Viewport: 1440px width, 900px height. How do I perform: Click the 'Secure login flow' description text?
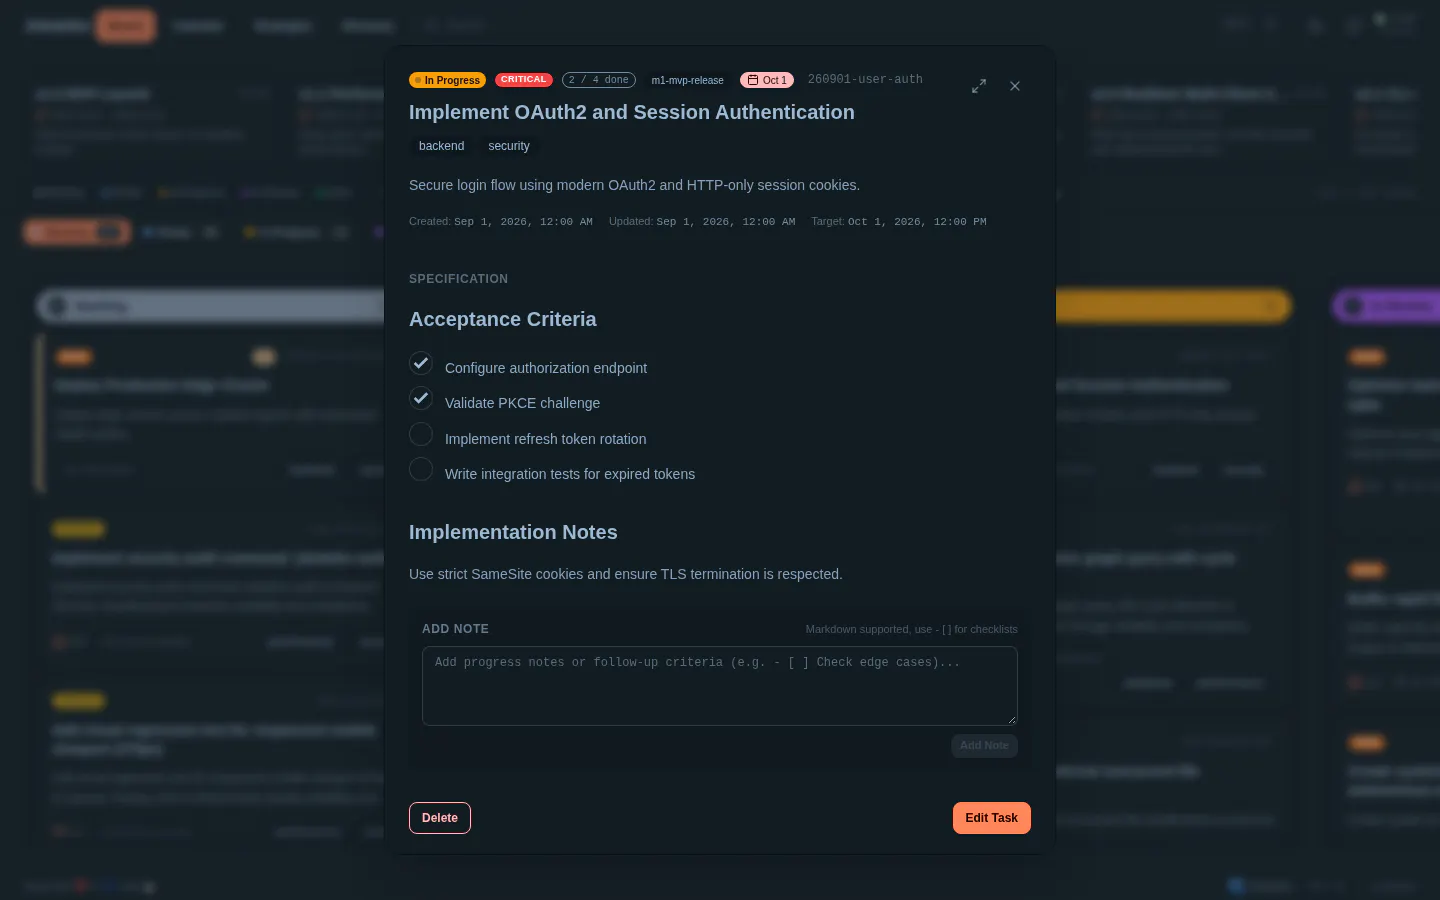[x=634, y=185]
